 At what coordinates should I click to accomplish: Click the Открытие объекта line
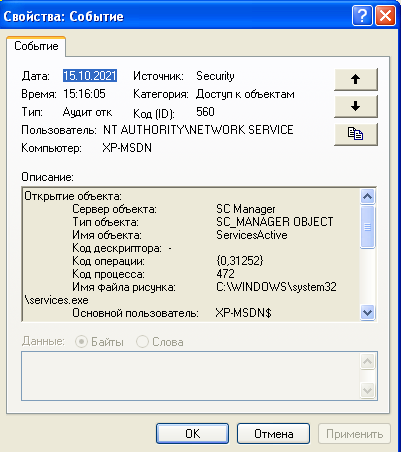click(73, 196)
